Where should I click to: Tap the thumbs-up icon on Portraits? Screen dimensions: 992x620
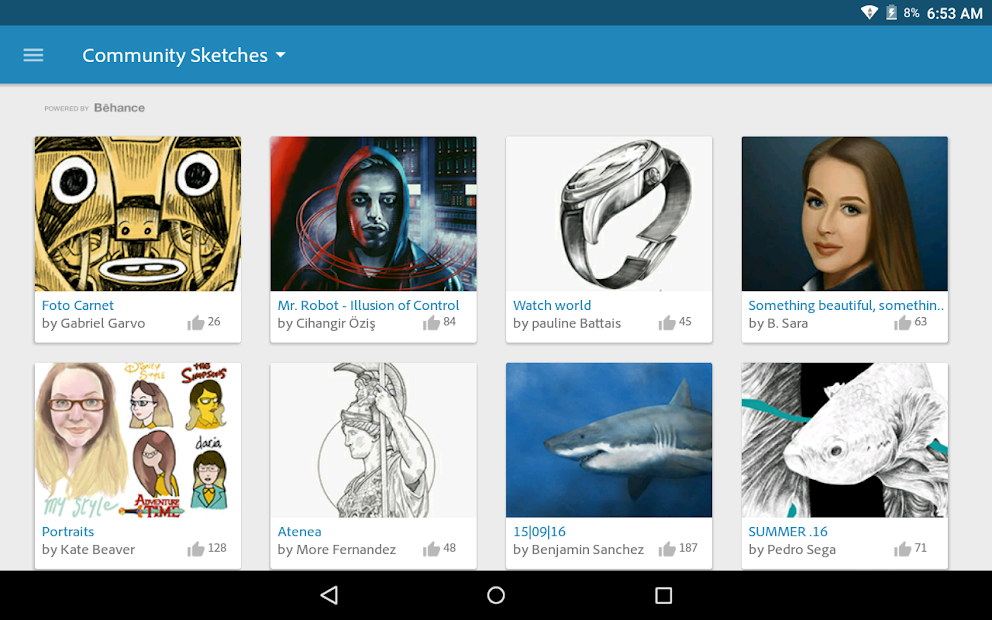point(196,548)
